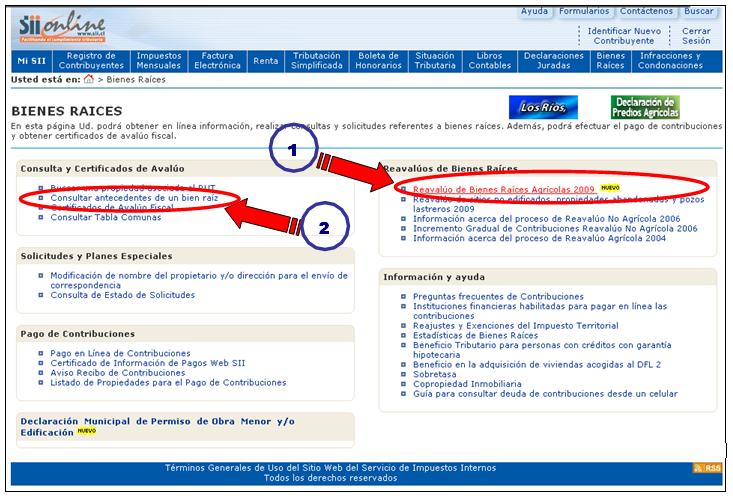Open Reavalúo de Bienes Raíces Agrícolas 2009
The width and height of the screenshot is (733, 499).
point(504,189)
